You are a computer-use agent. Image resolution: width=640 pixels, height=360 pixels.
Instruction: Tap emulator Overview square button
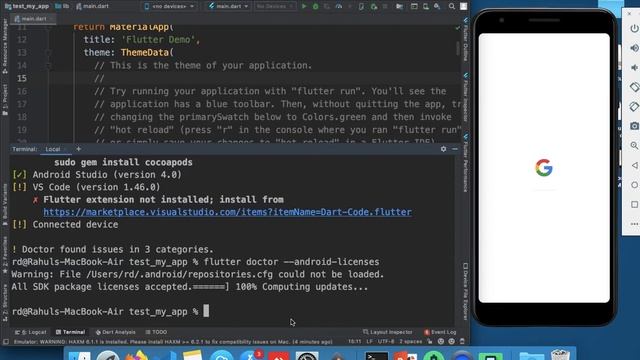(634, 204)
